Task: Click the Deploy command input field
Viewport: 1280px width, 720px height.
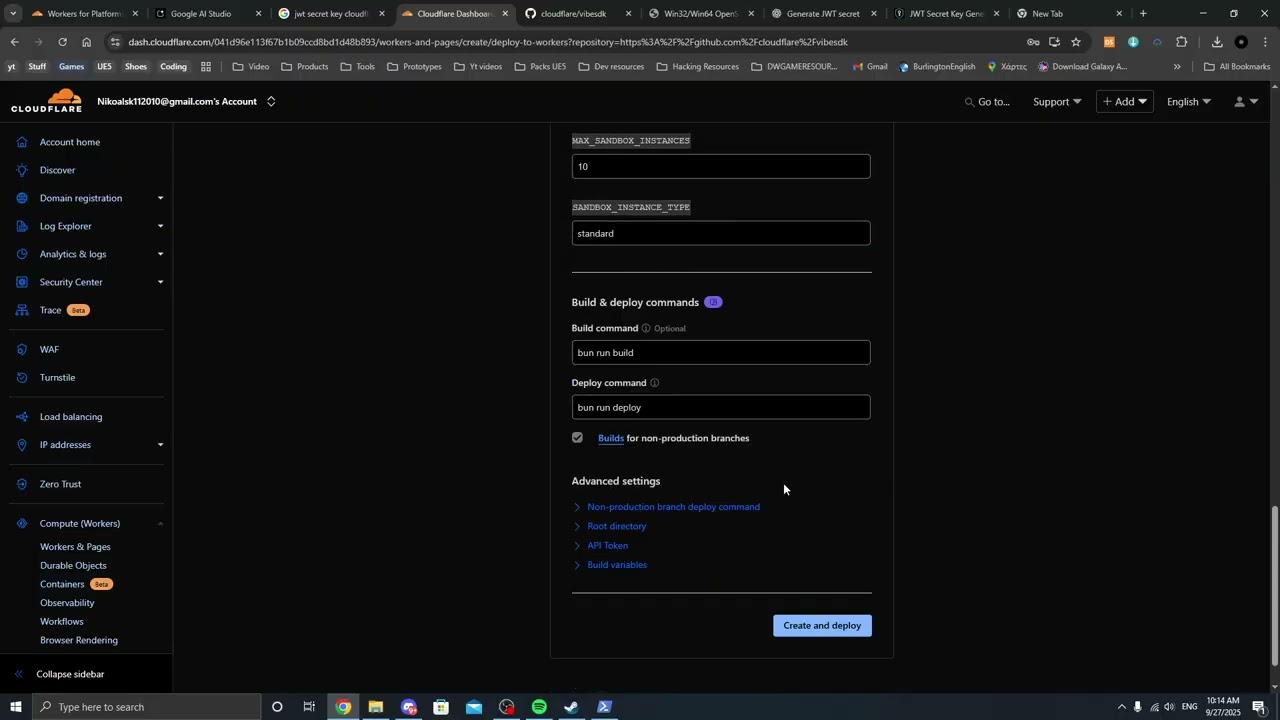Action: click(x=720, y=407)
